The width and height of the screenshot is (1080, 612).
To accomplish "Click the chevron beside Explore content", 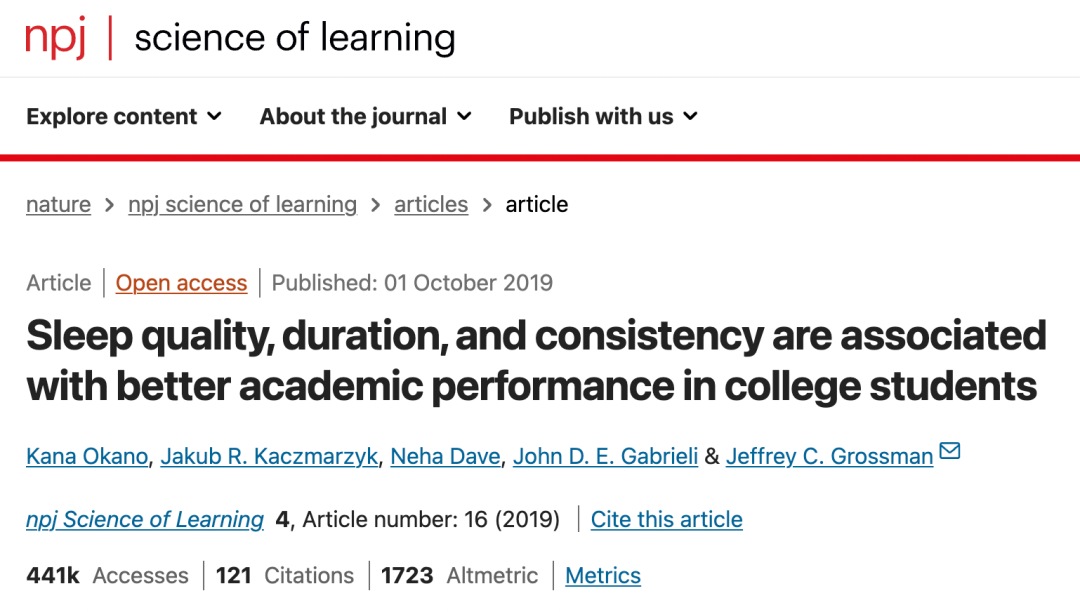I will (215, 116).
